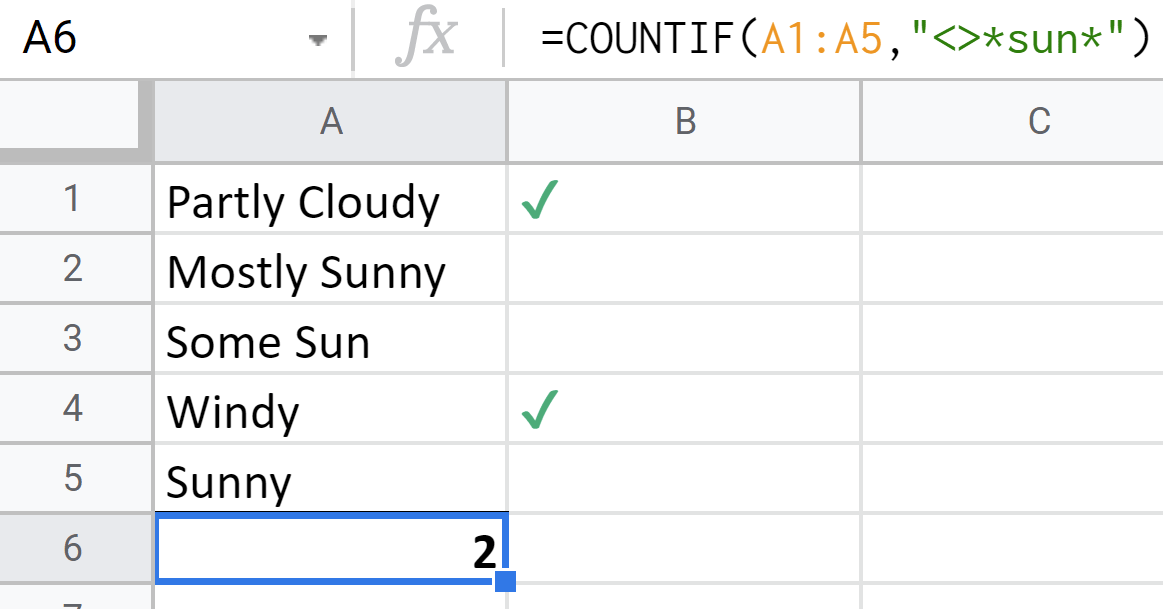
Task: Select row header 6
Action: [x=75, y=548]
